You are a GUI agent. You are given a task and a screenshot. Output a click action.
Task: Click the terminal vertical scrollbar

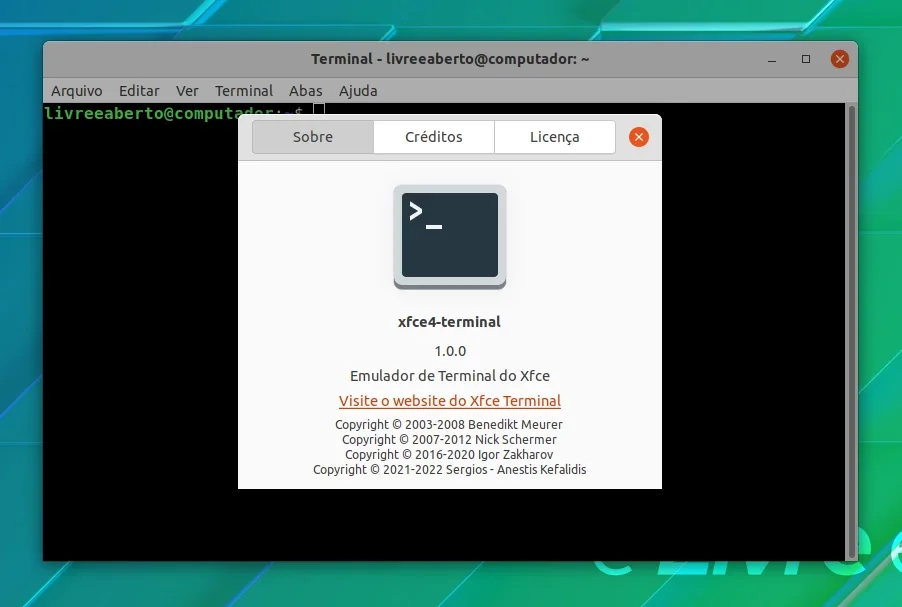pyautogui.click(x=851, y=331)
